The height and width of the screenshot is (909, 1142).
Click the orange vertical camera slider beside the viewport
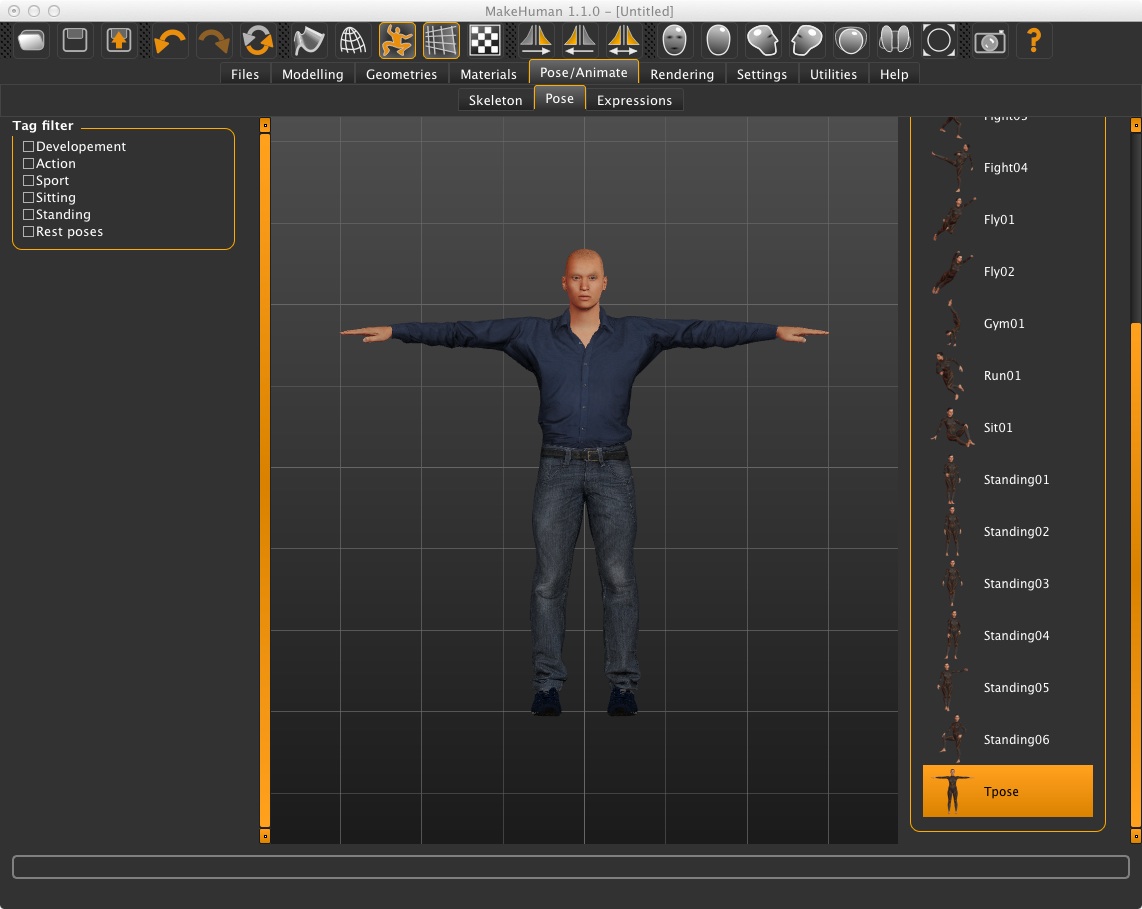(264, 480)
